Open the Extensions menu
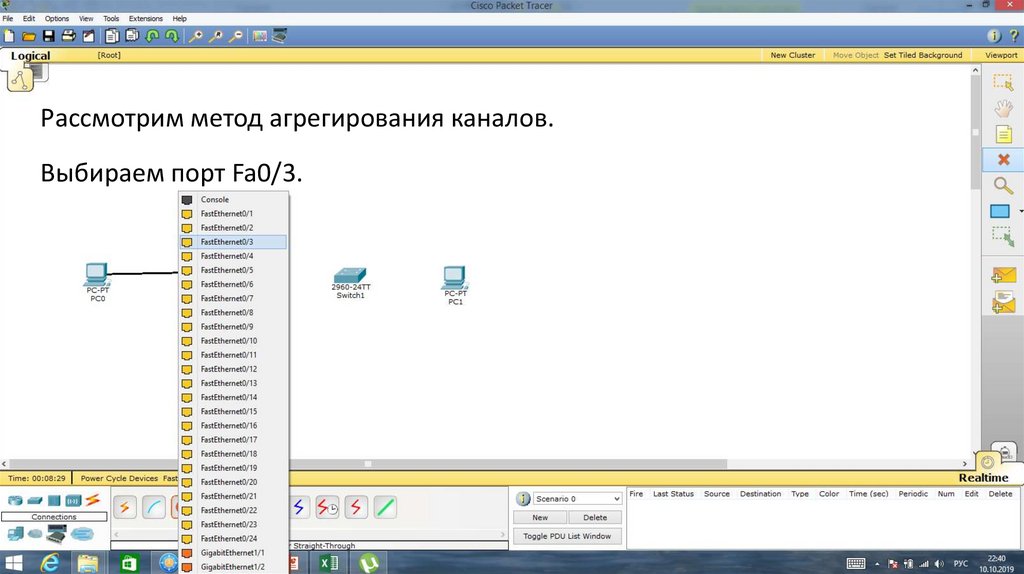Image resolution: width=1024 pixels, height=574 pixels. click(146, 18)
